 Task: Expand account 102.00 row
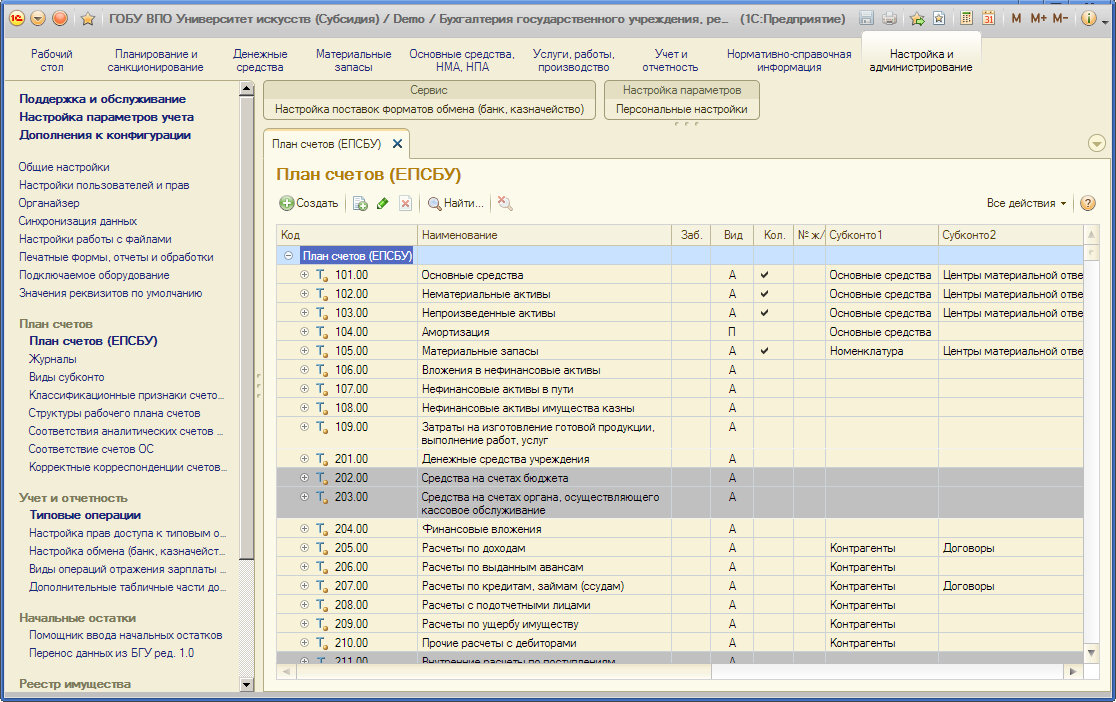pos(304,293)
